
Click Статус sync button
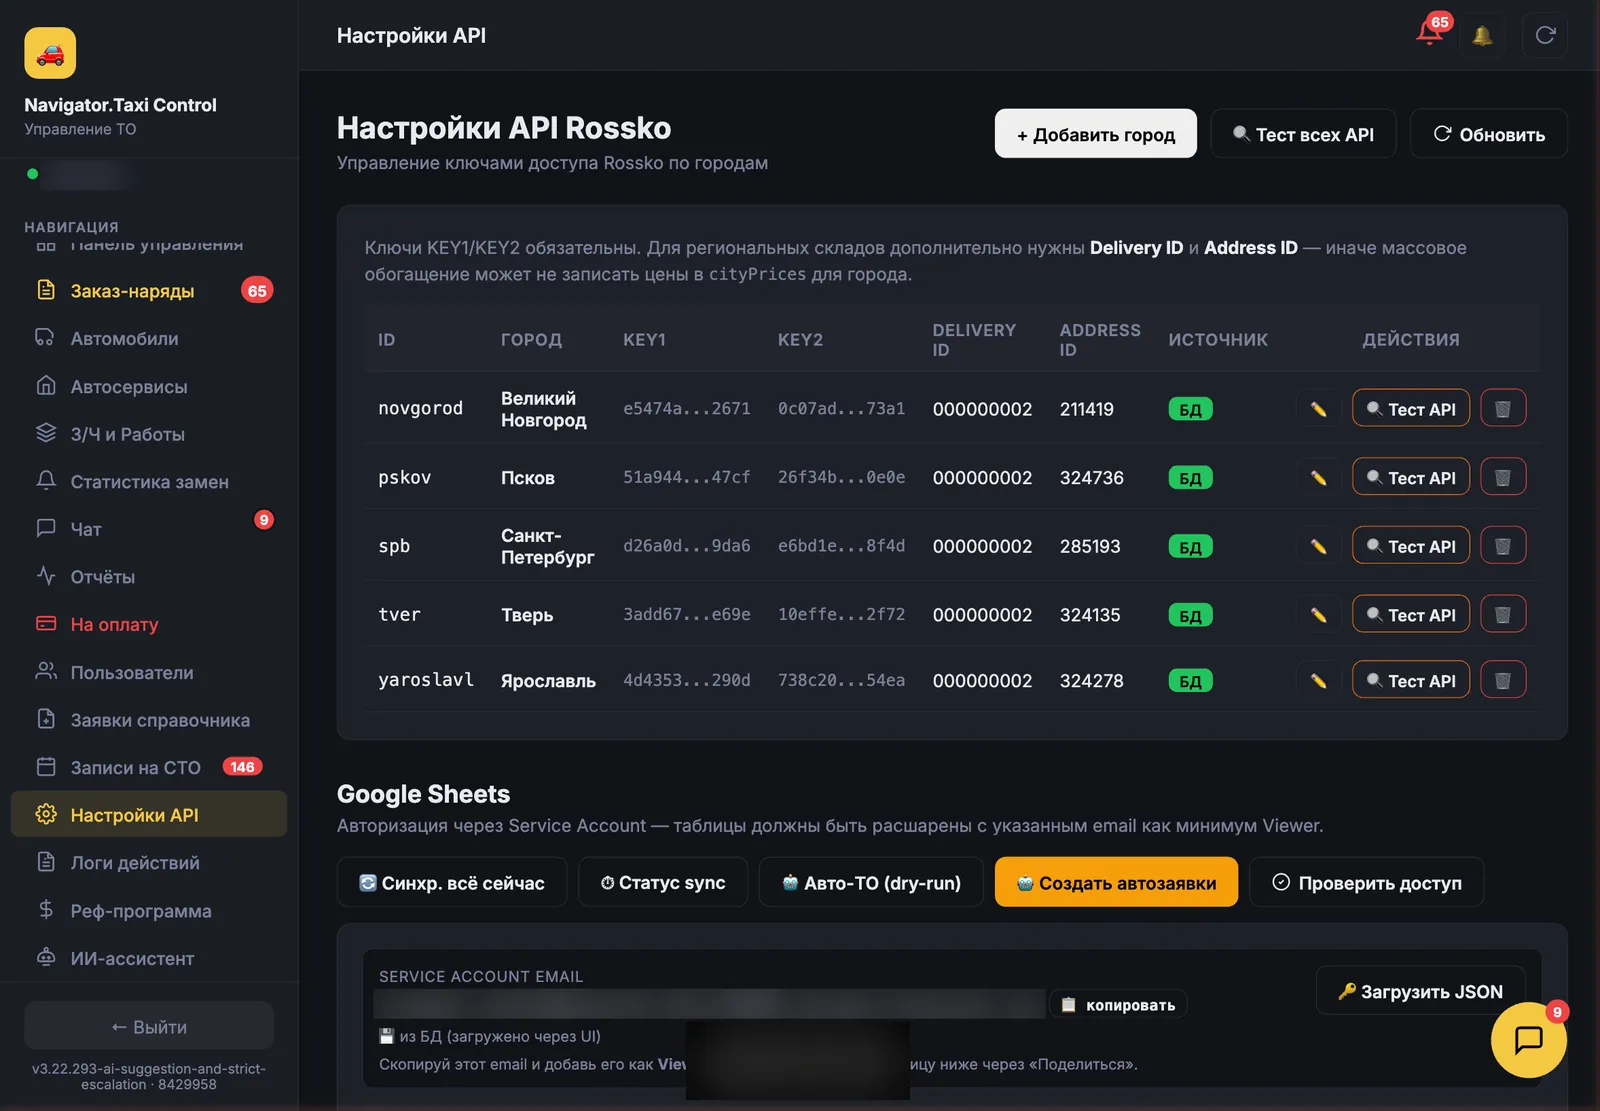point(663,882)
